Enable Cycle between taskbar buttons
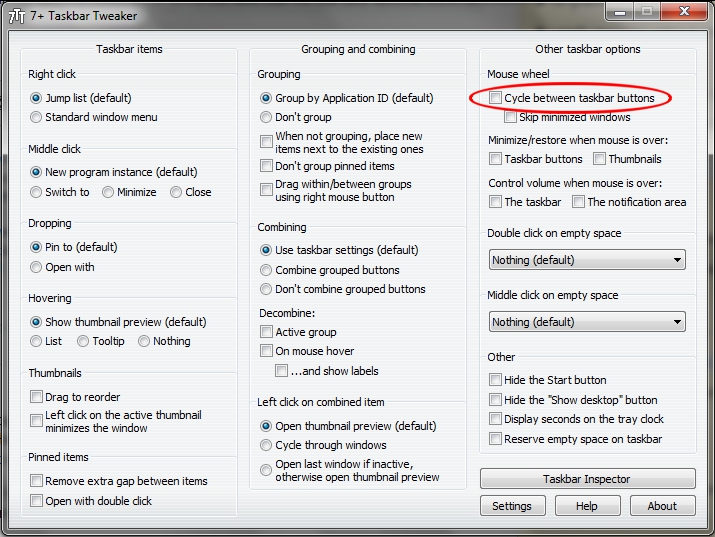715x537 pixels. [495, 98]
